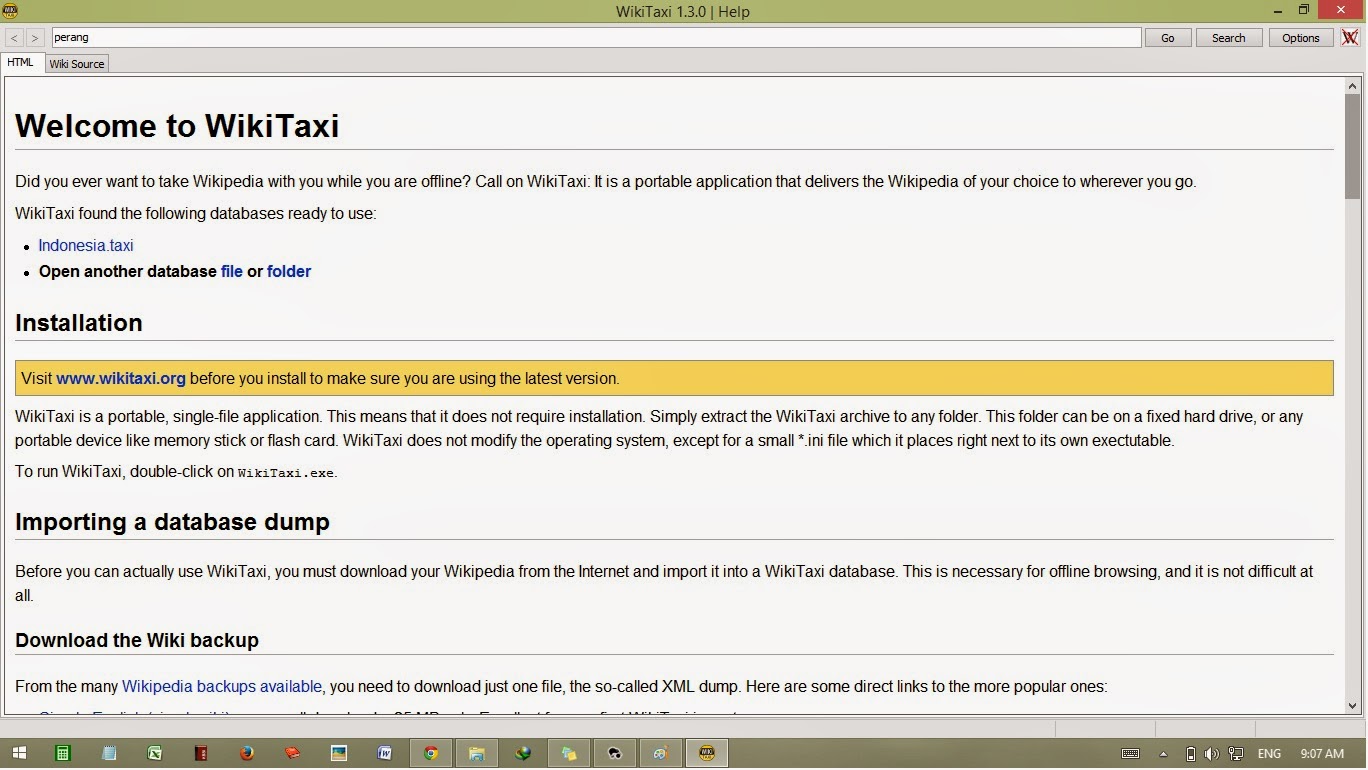Click the 'WikiTaxi.exe' monospace text

point(286,473)
